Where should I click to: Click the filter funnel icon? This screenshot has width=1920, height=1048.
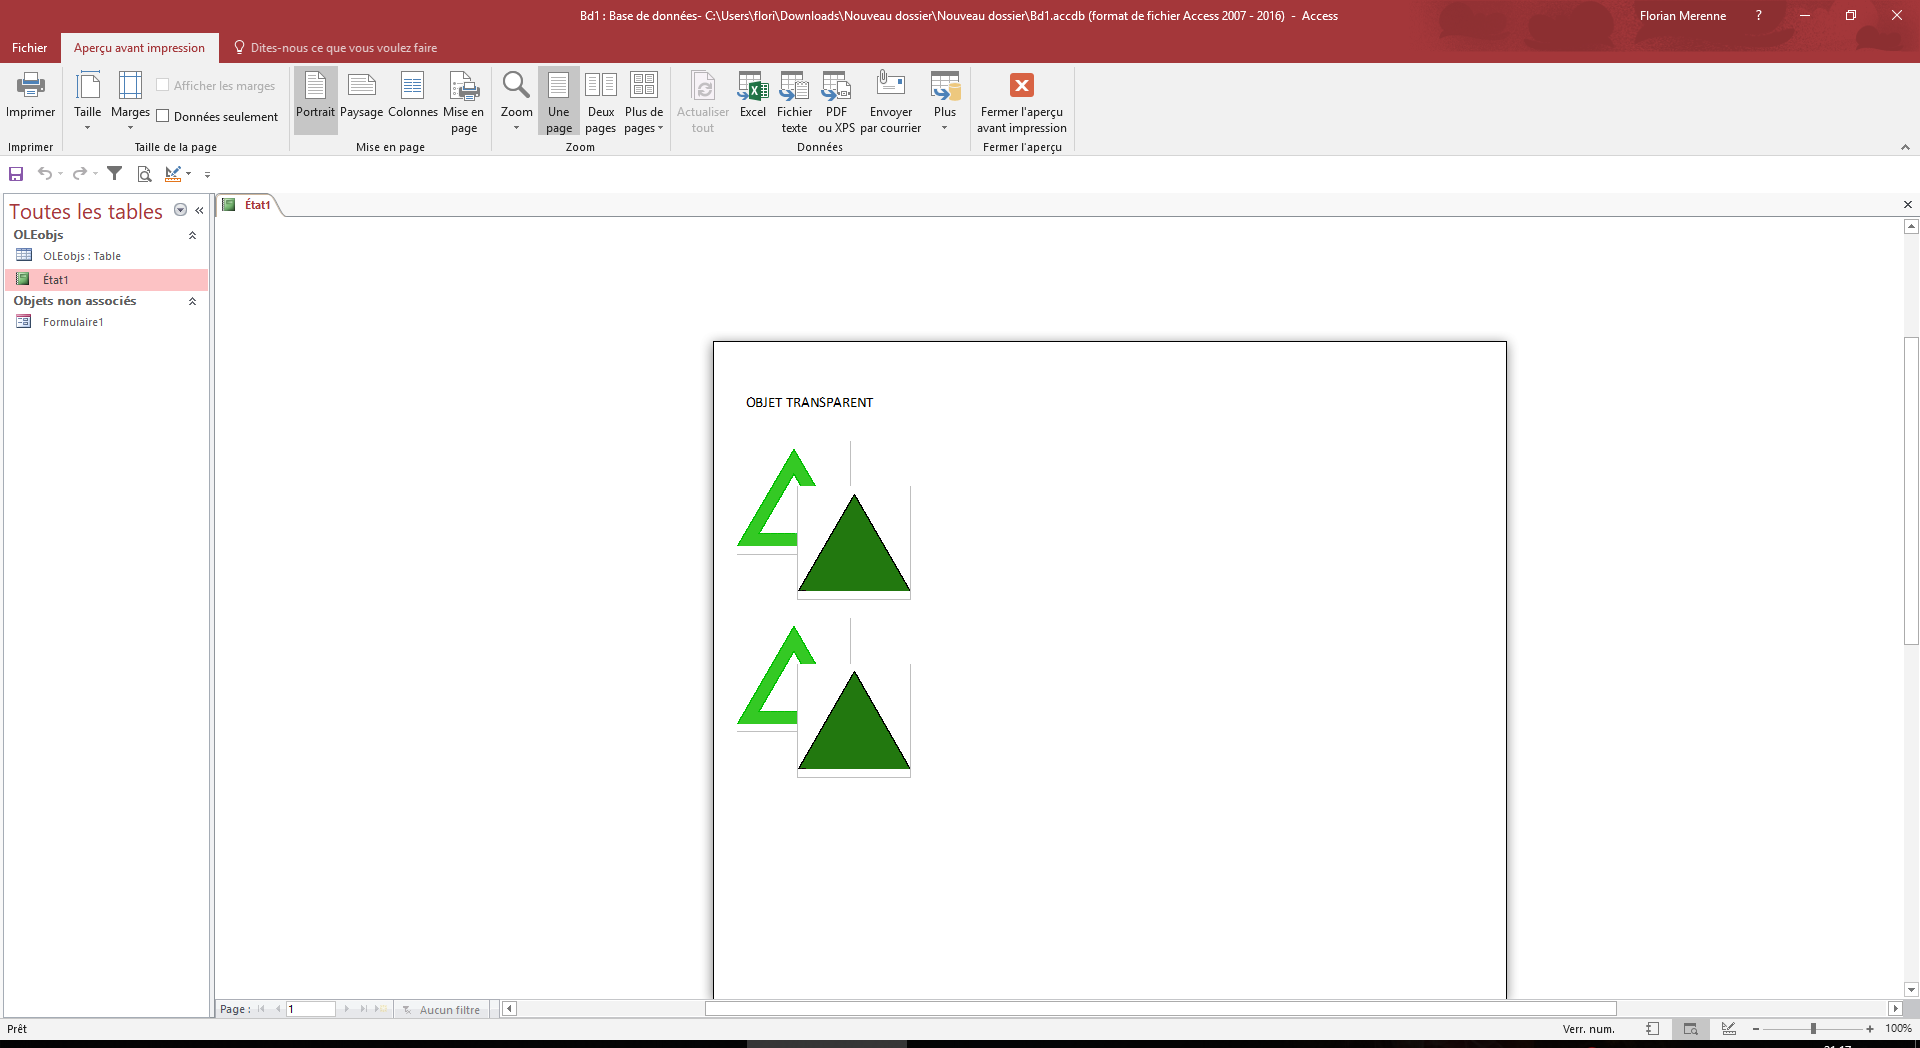[x=115, y=174]
